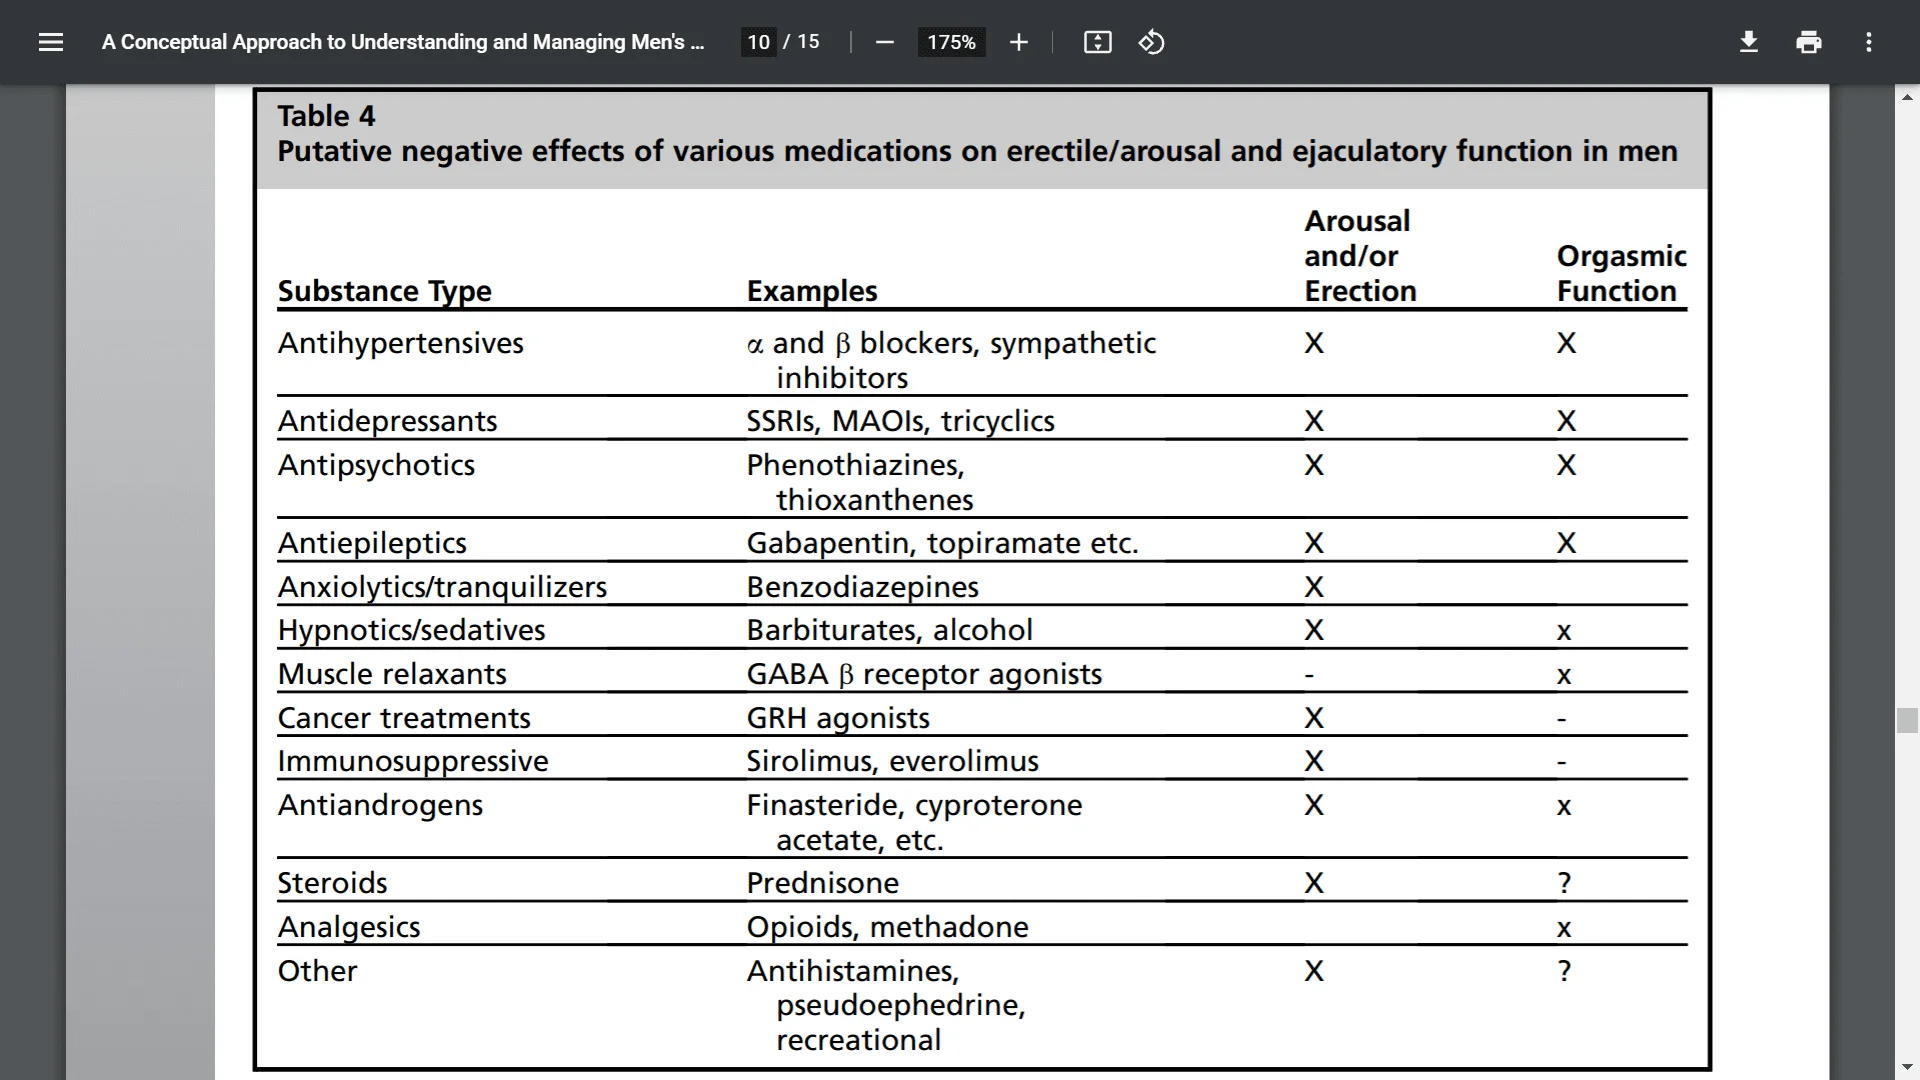Click the fit to page icon
This screenshot has width=1920, height=1080.
click(x=1097, y=42)
